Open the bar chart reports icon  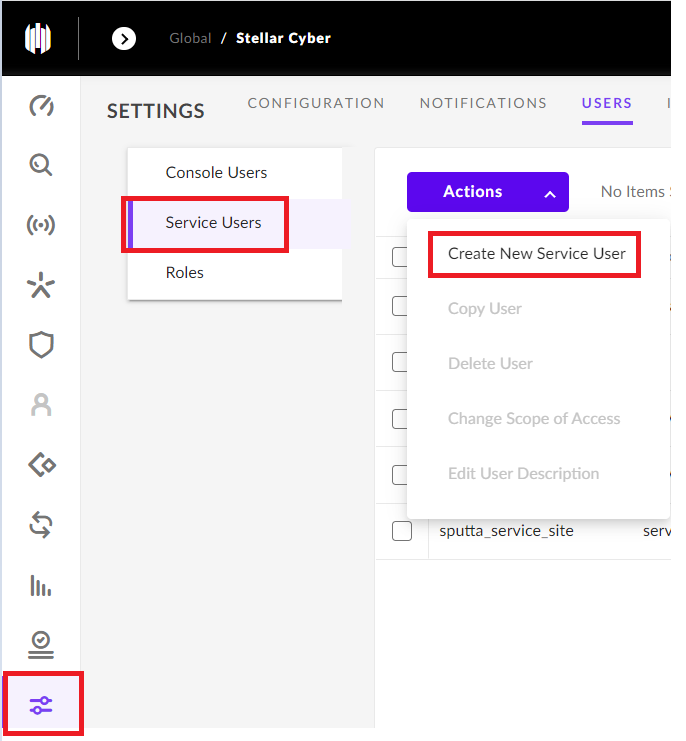(x=41, y=585)
